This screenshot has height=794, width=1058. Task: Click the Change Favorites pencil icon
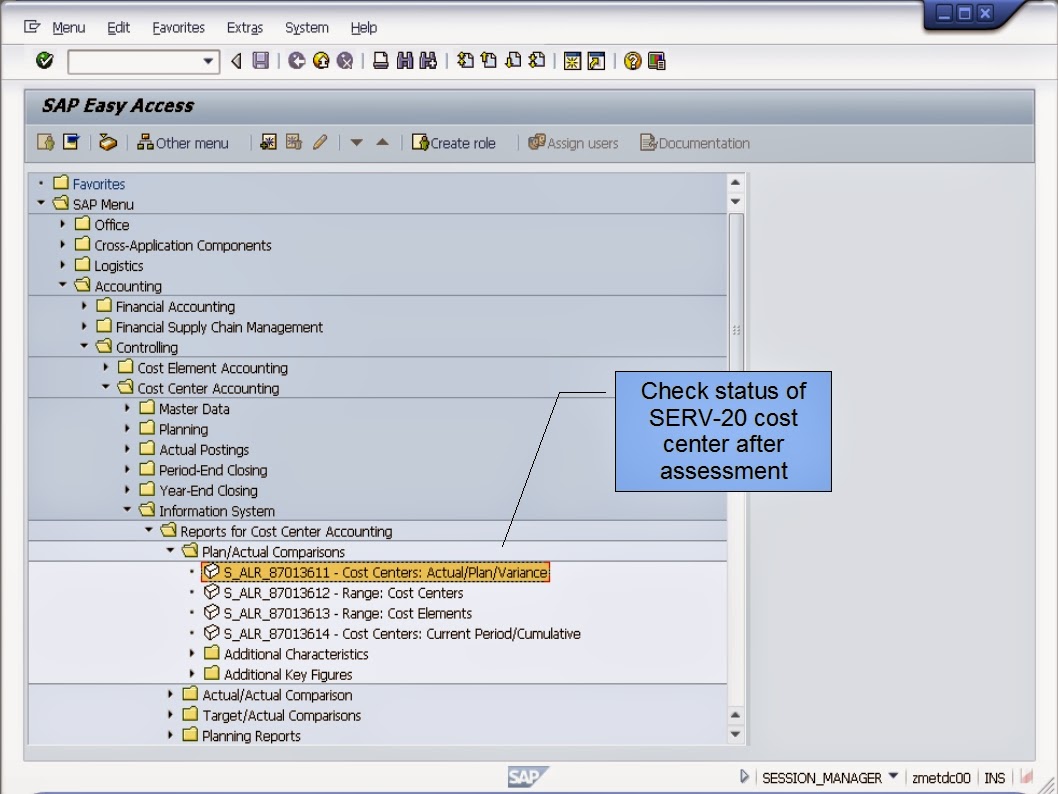point(320,142)
